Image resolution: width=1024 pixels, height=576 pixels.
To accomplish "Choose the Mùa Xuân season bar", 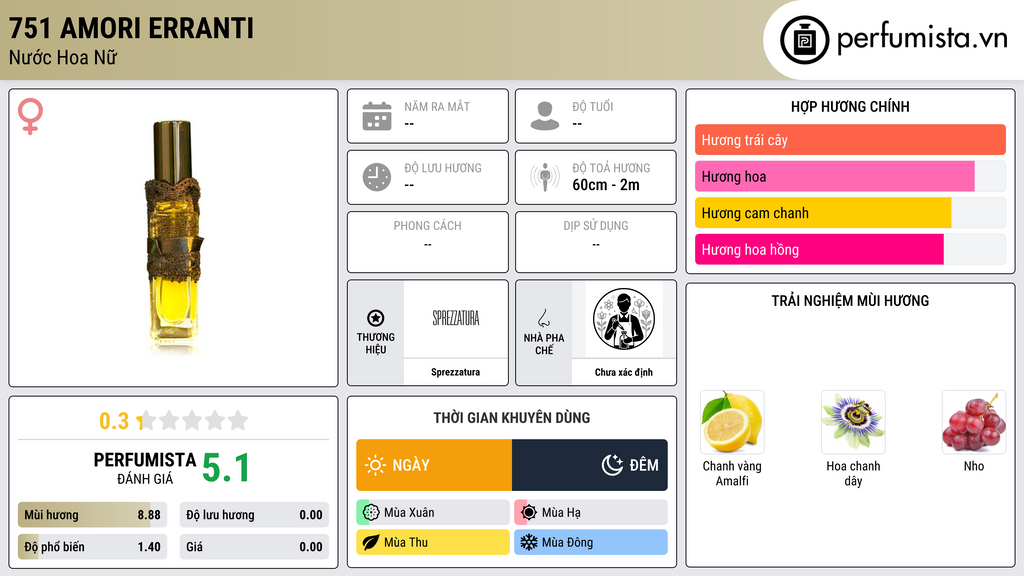I will pos(433,513).
